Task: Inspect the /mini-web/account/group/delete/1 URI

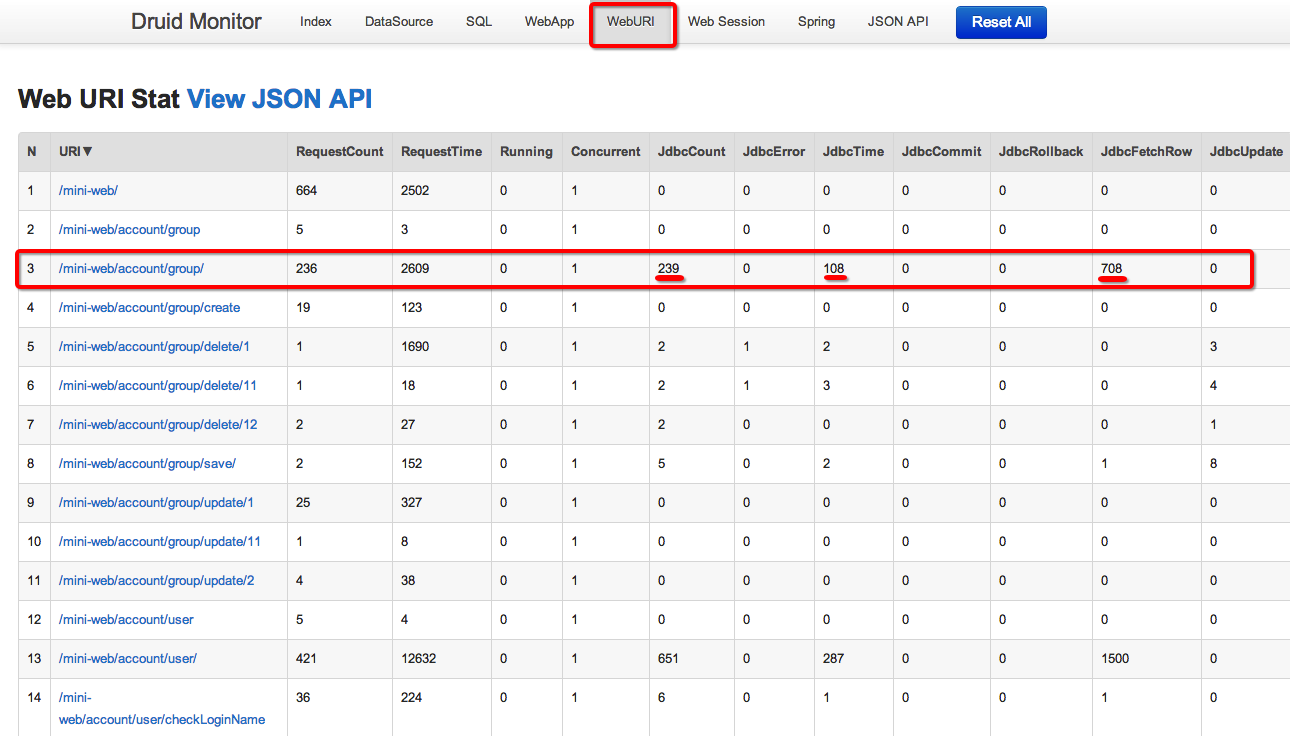Action: 153,346
